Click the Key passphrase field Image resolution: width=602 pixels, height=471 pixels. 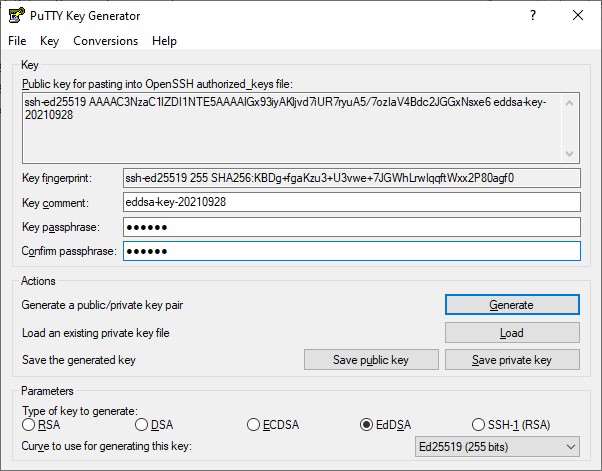[352, 227]
